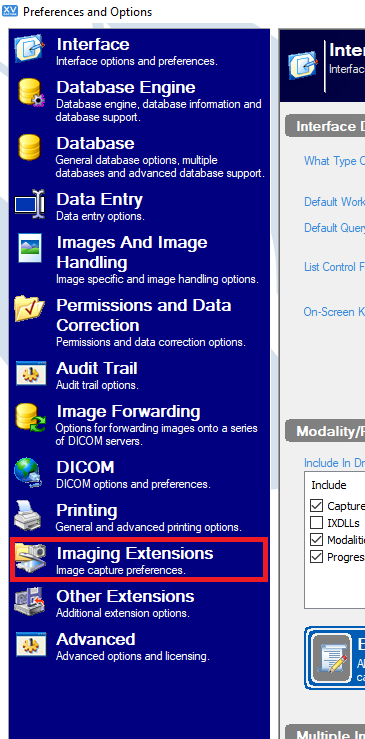
Task: Toggle the Progress checkbox in Include list
Action: point(316,557)
